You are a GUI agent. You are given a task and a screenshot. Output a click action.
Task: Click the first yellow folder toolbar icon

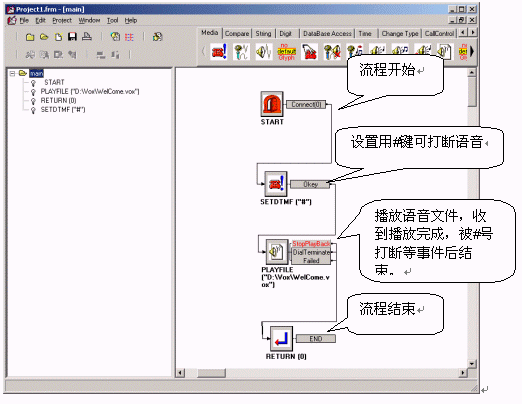(x=30, y=37)
